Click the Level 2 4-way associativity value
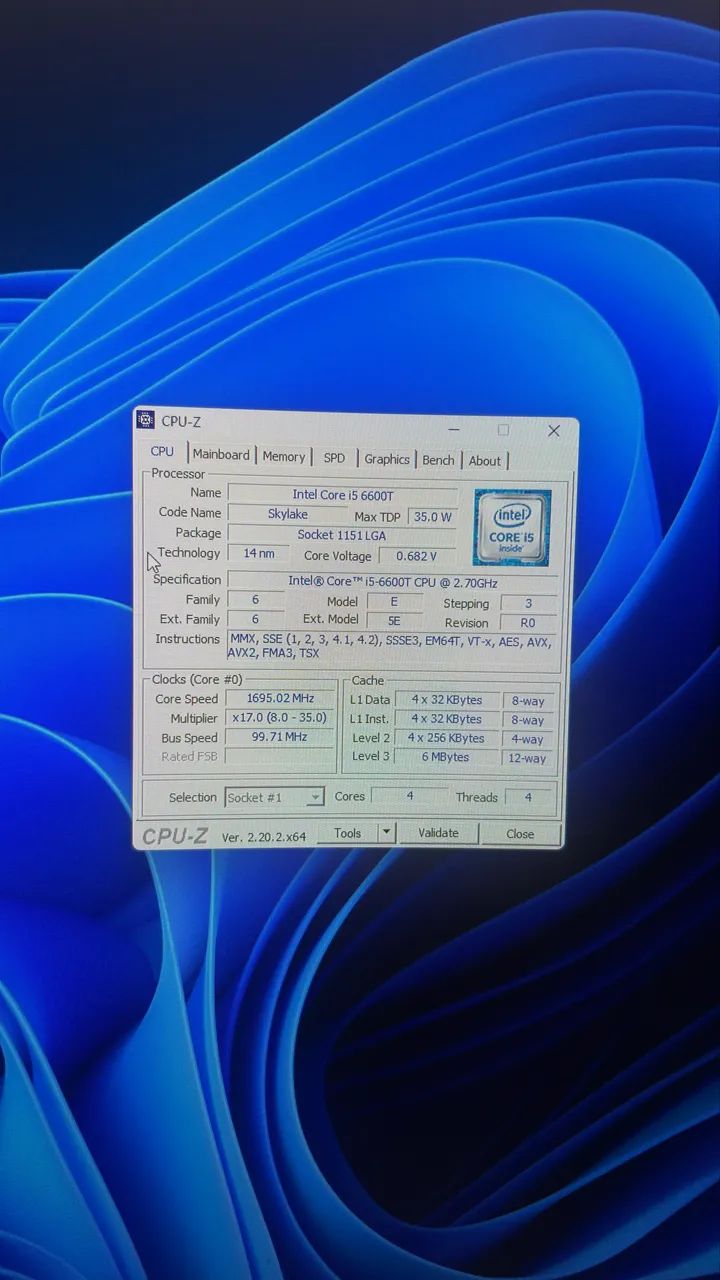Image resolution: width=720 pixels, height=1280 pixels. click(527, 739)
